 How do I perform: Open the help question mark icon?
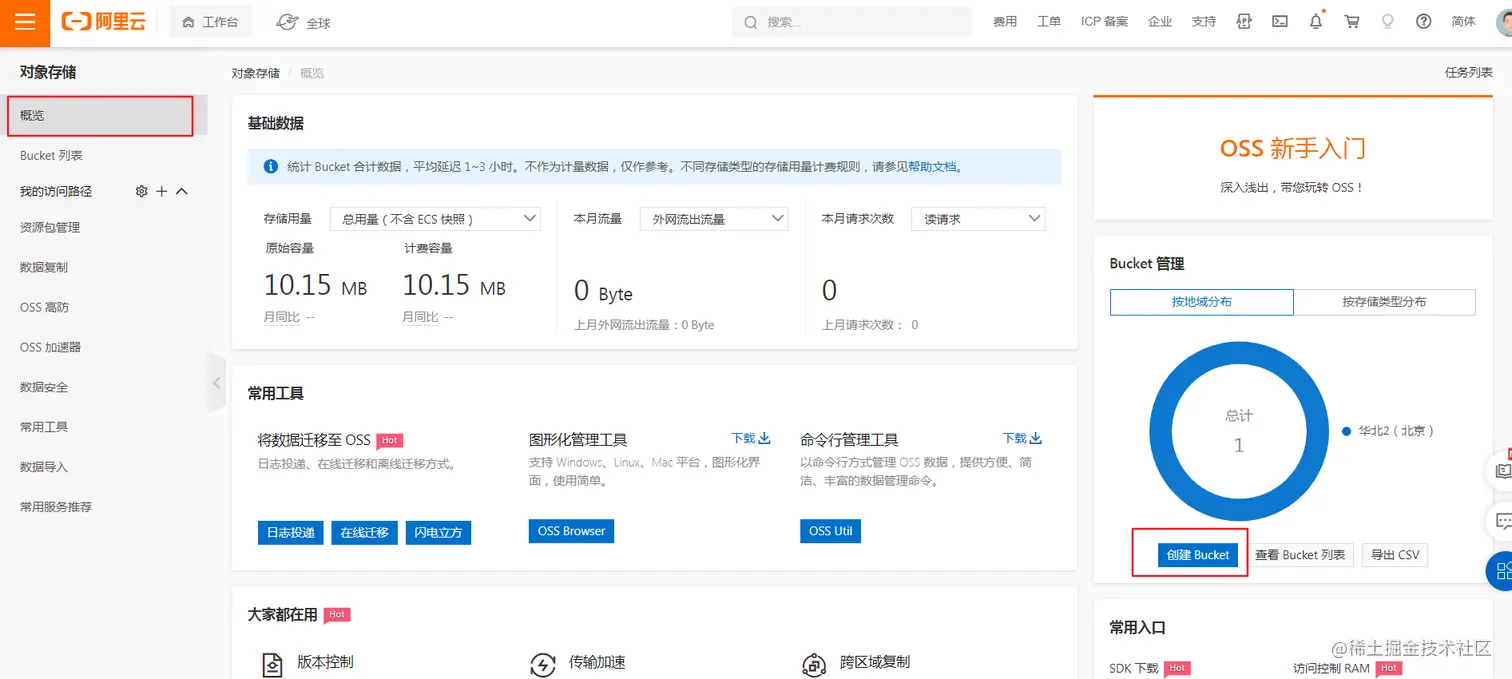tap(1424, 22)
